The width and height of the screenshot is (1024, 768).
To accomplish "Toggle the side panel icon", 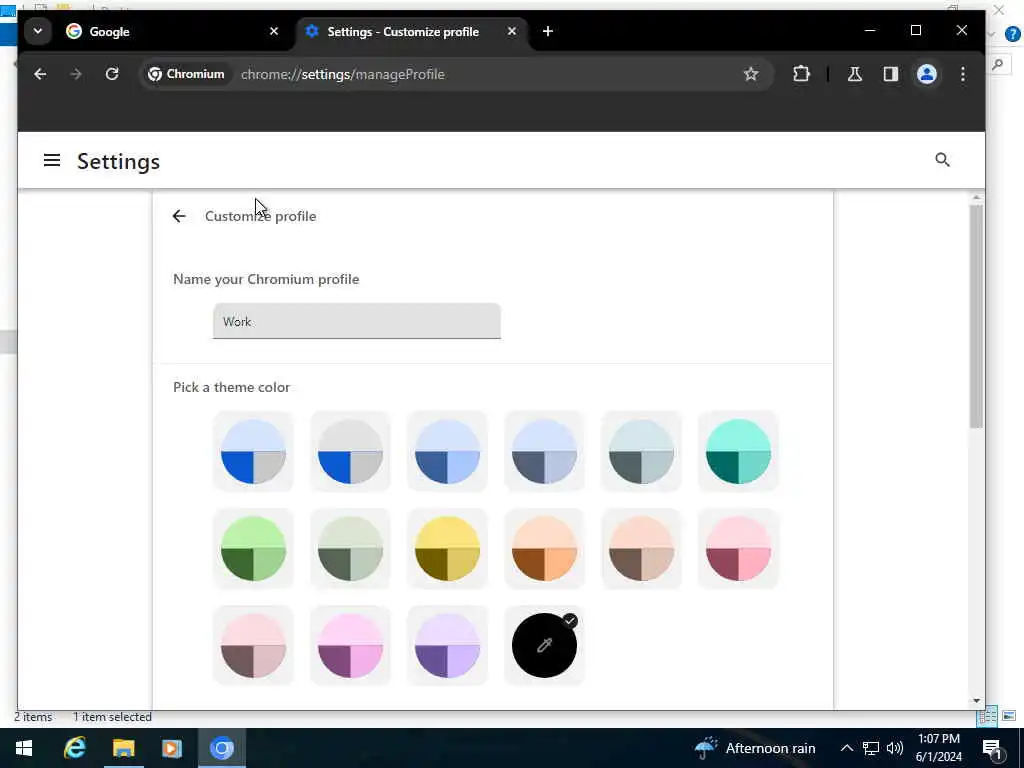I will coord(891,74).
